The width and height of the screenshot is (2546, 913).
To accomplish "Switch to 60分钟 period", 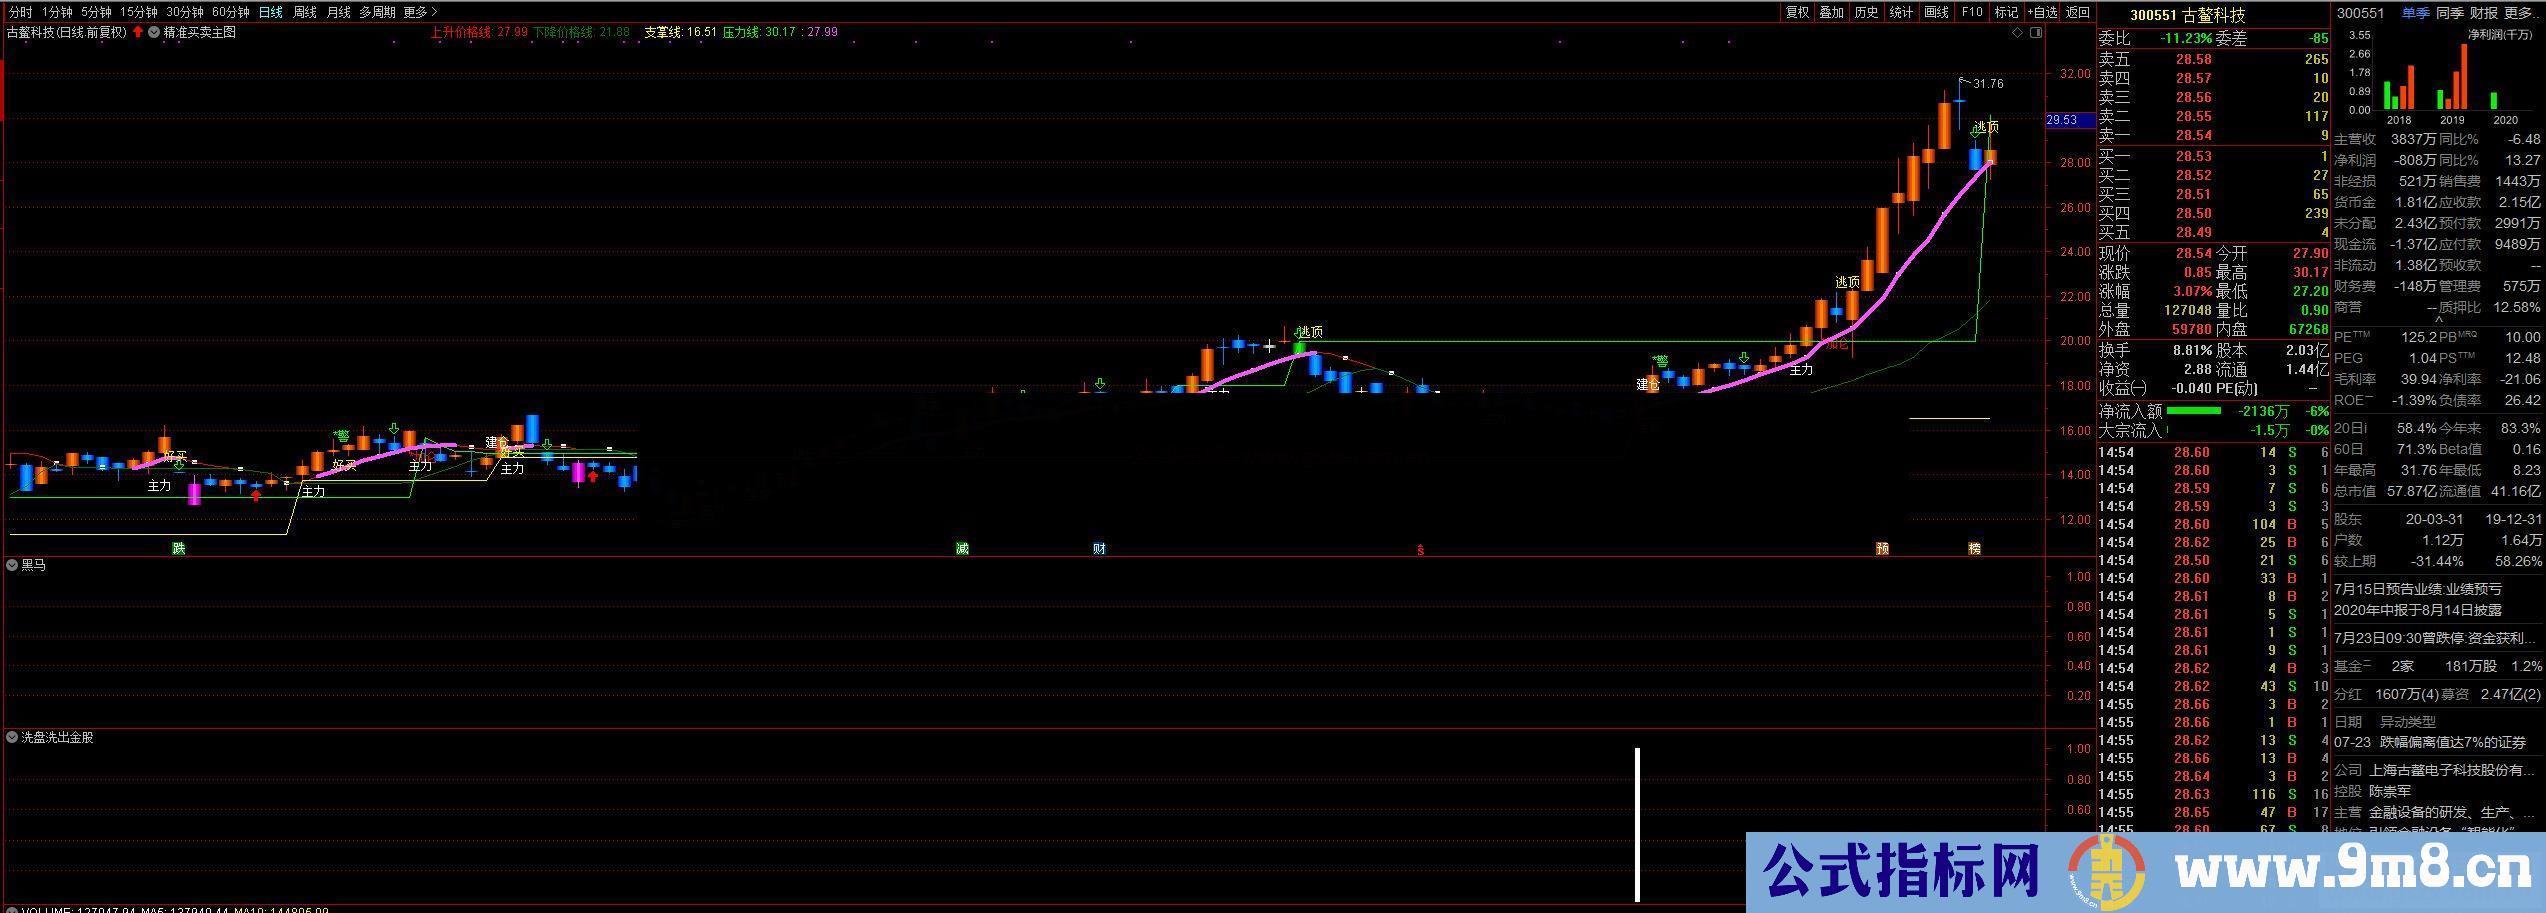I will coord(230,12).
